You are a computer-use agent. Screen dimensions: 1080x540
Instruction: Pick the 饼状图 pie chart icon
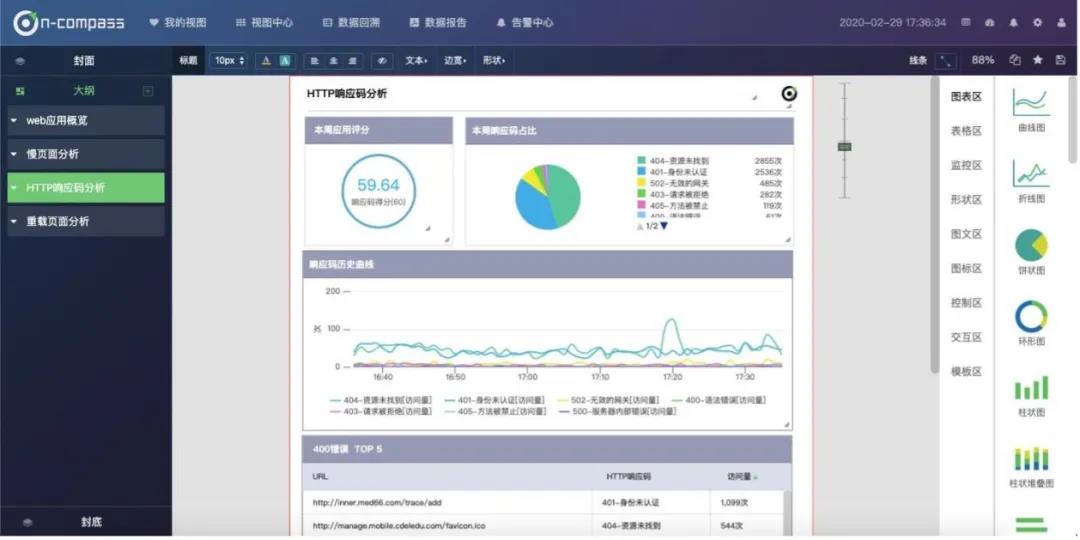1031,245
